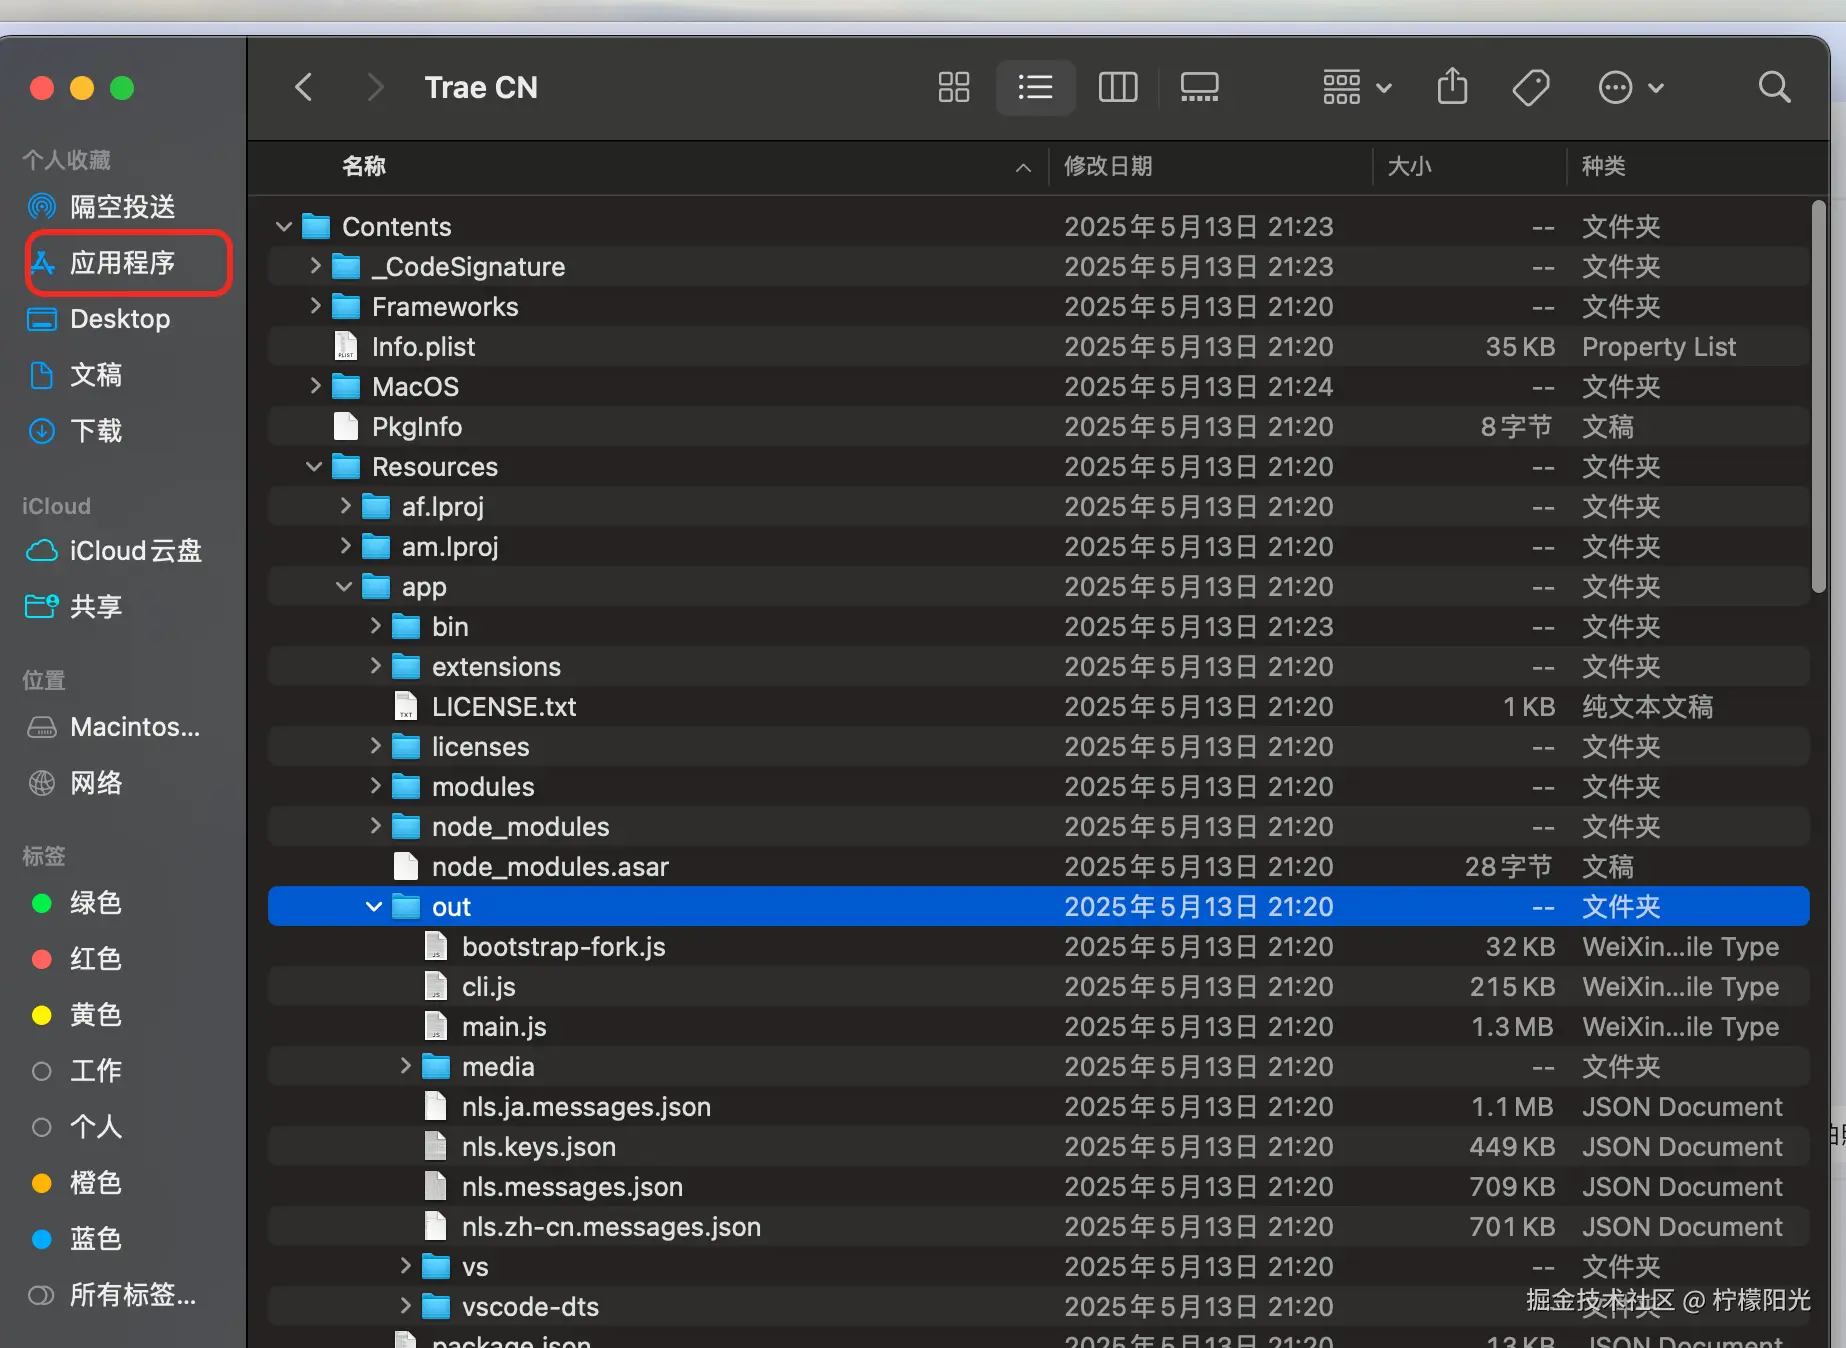1846x1348 pixels.
Task: Select the cli.js file
Action: [1039, 987]
